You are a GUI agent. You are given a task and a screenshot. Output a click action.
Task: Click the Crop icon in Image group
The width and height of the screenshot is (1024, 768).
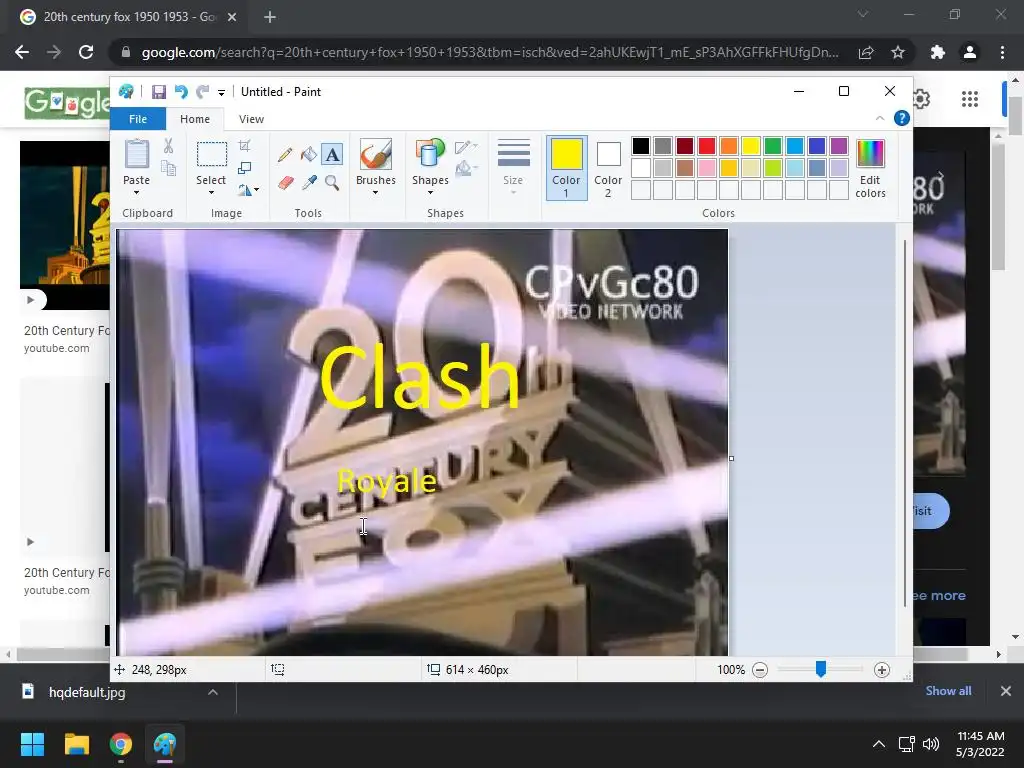(244, 146)
